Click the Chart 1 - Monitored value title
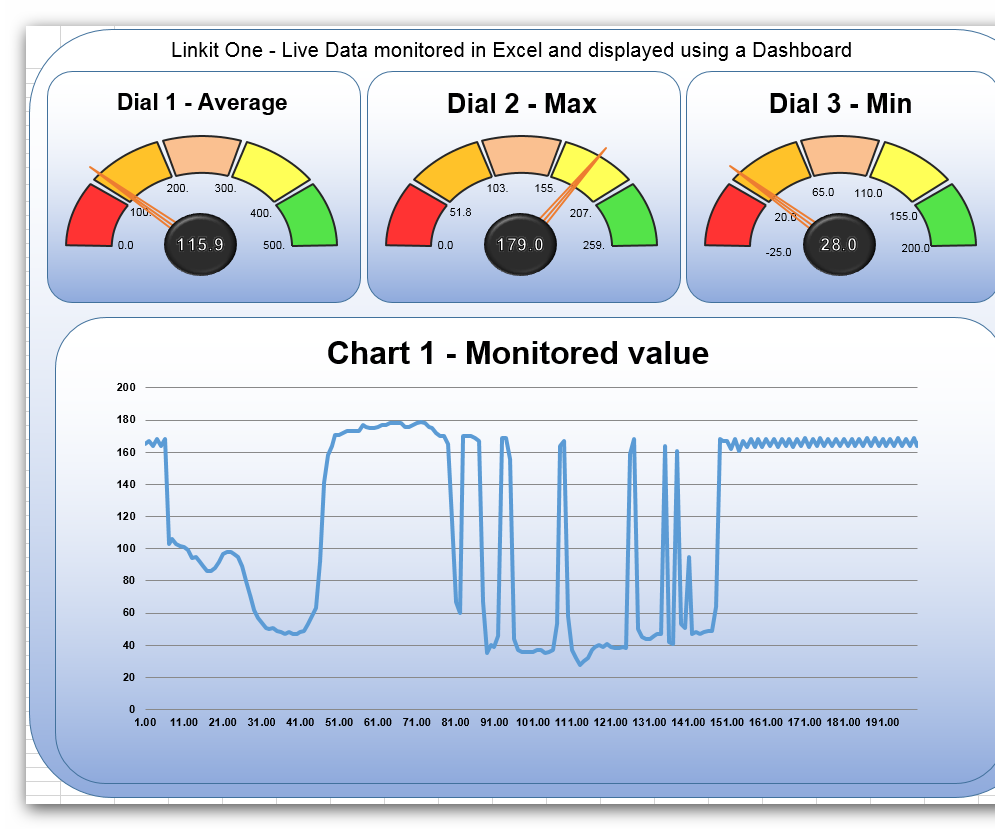995x829 pixels. point(518,353)
